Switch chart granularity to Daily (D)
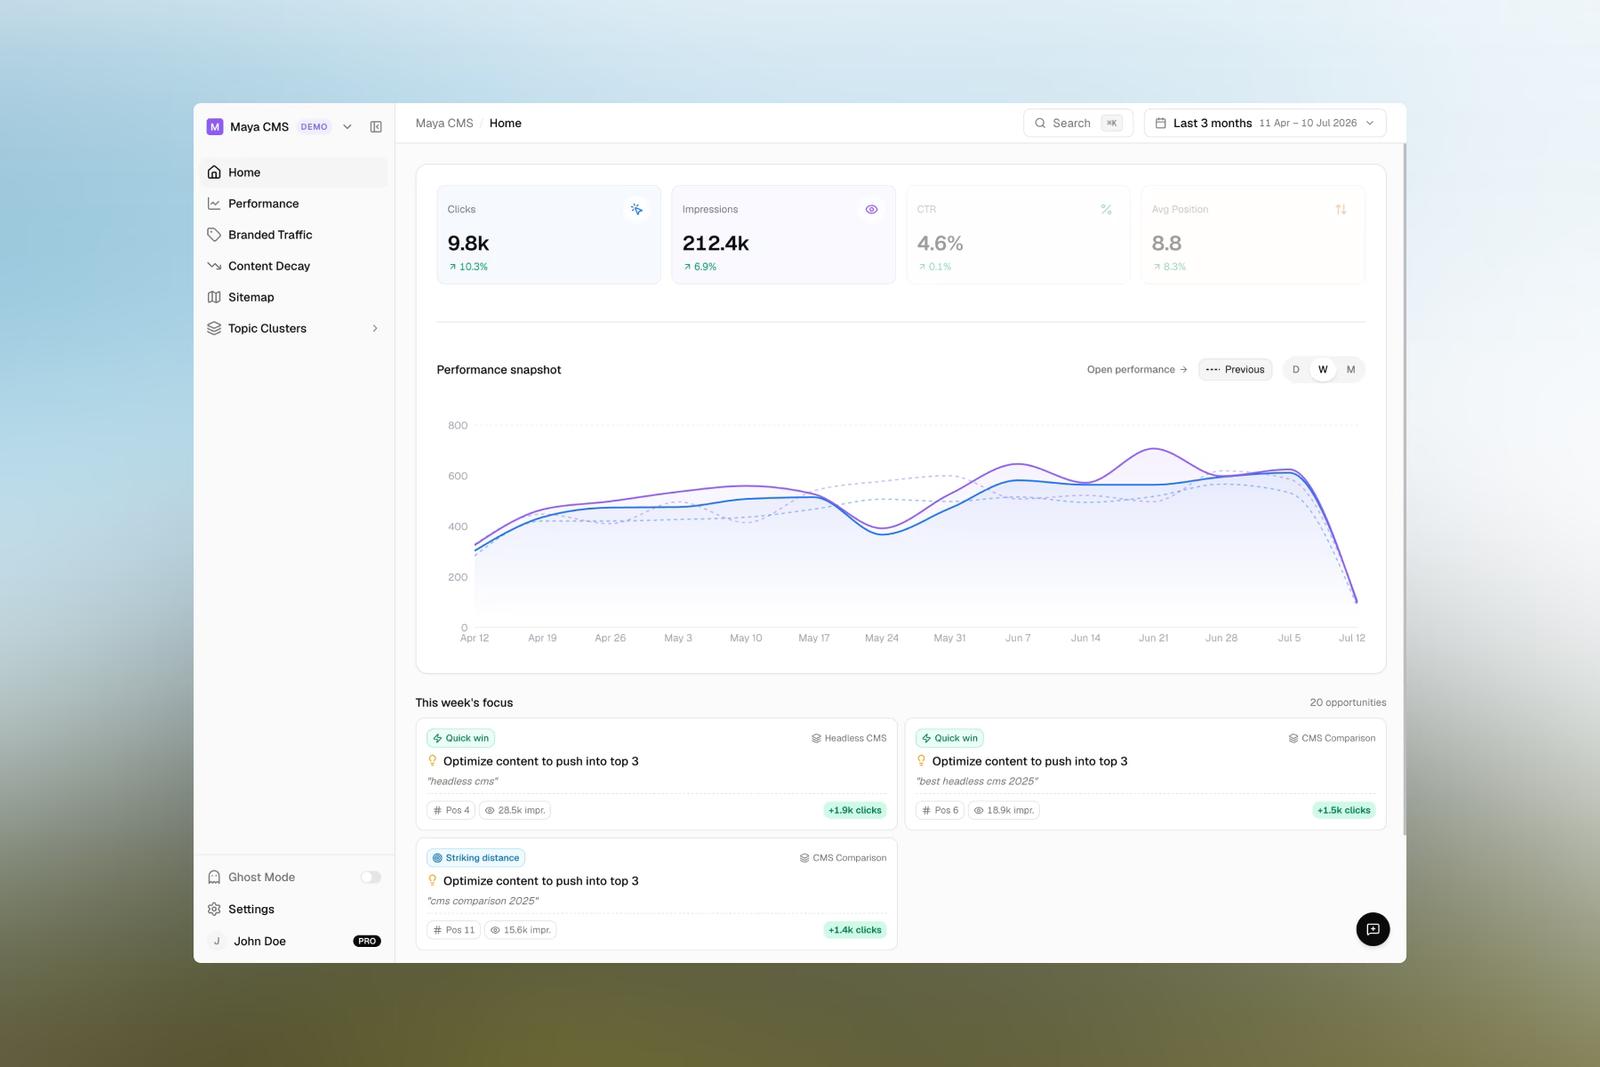This screenshot has height=1067, width=1600. pyautogui.click(x=1296, y=369)
